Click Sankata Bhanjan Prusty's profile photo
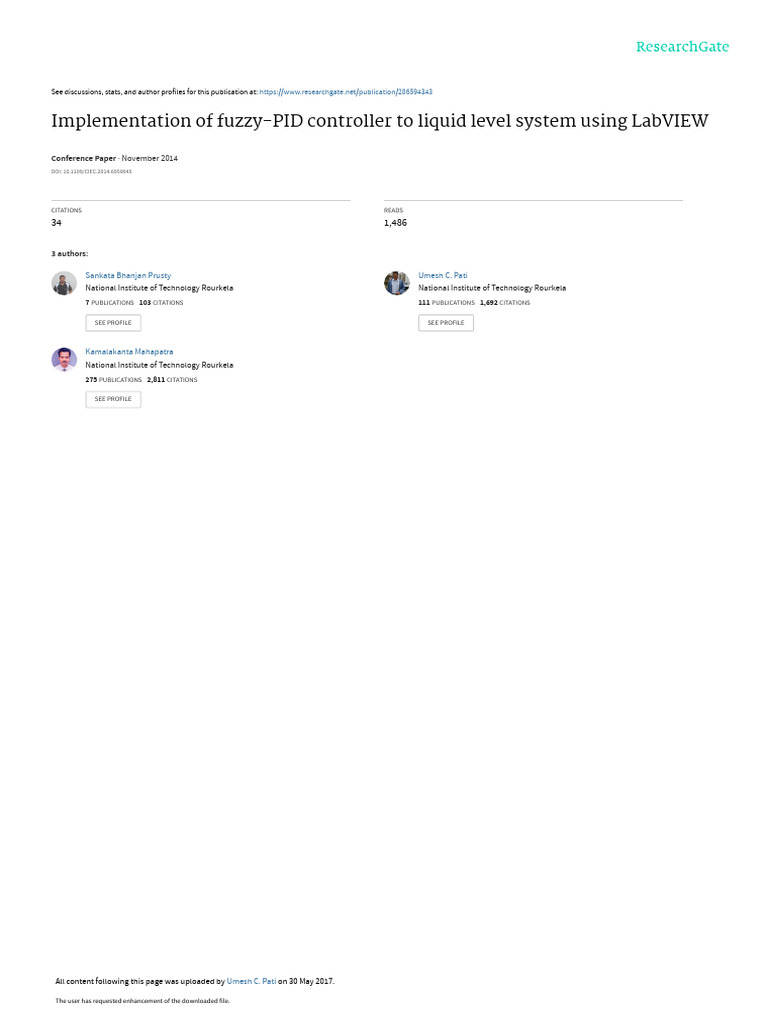Screen dimensions: 768x1024 click(x=64, y=283)
